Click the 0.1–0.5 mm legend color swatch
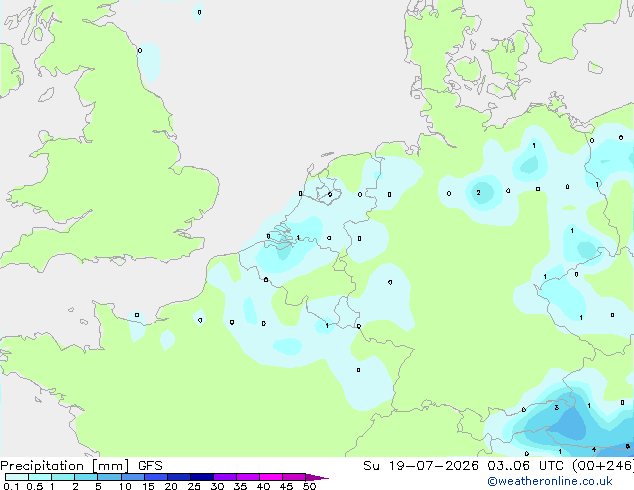 [x=17, y=477]
